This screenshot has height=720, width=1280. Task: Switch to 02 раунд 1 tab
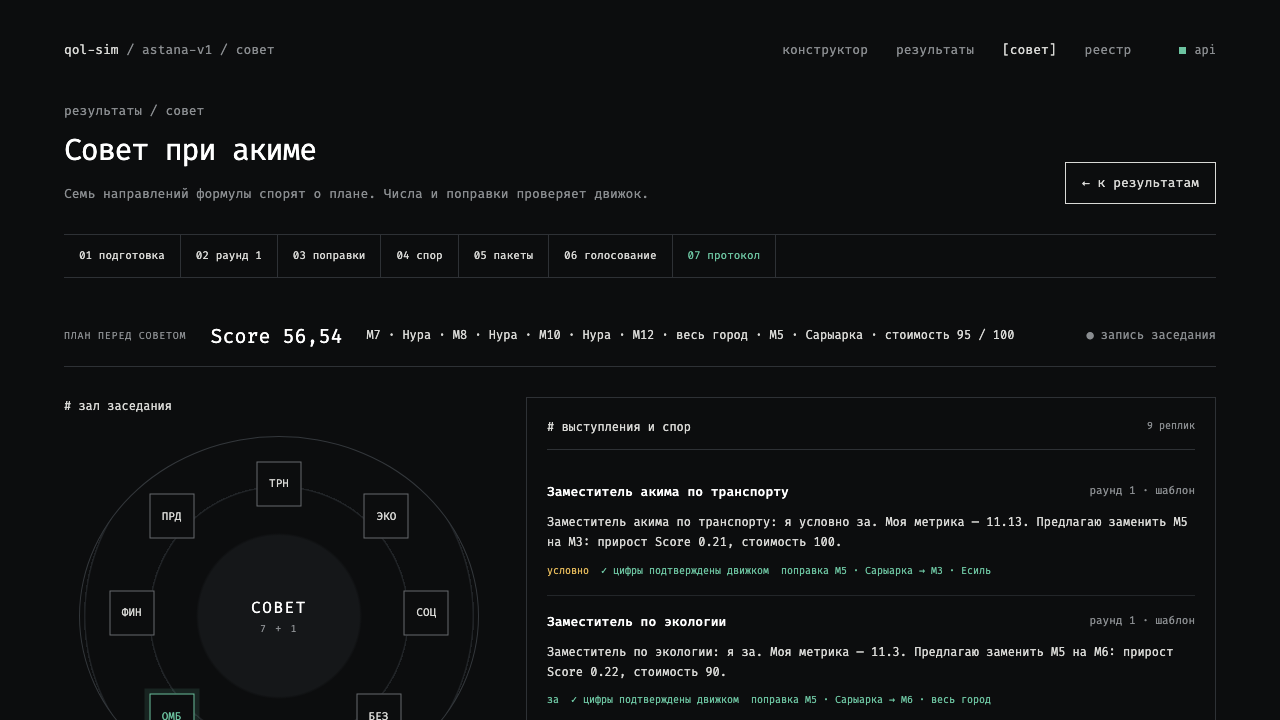tap(229, 256)
